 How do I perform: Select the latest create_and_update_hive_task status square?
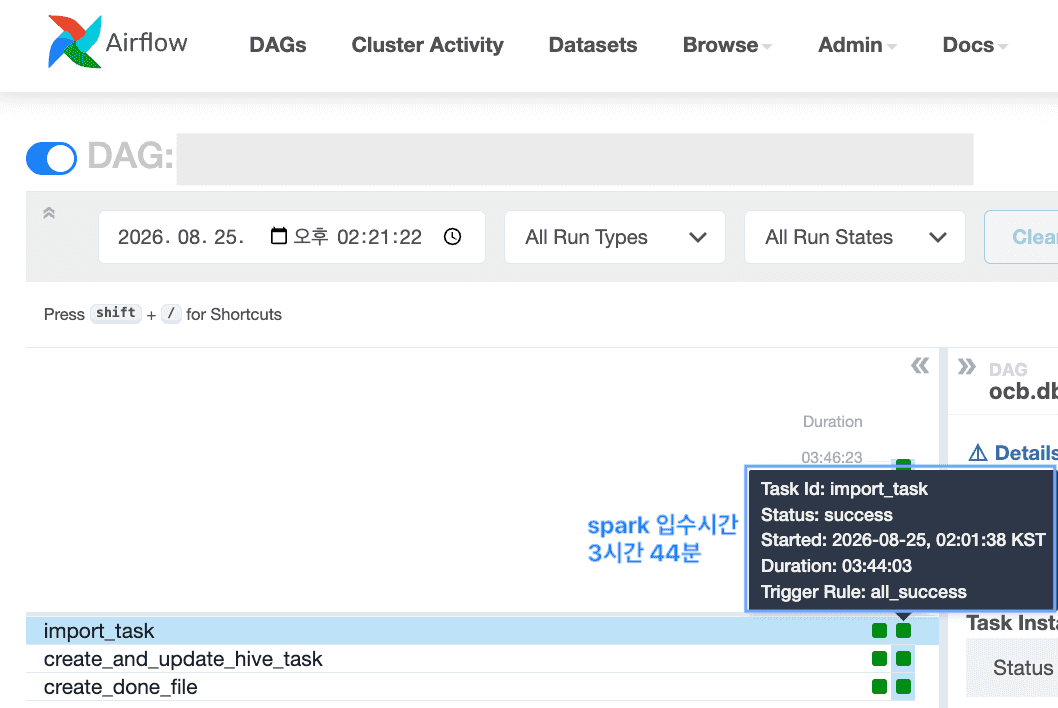click(903, 659)
